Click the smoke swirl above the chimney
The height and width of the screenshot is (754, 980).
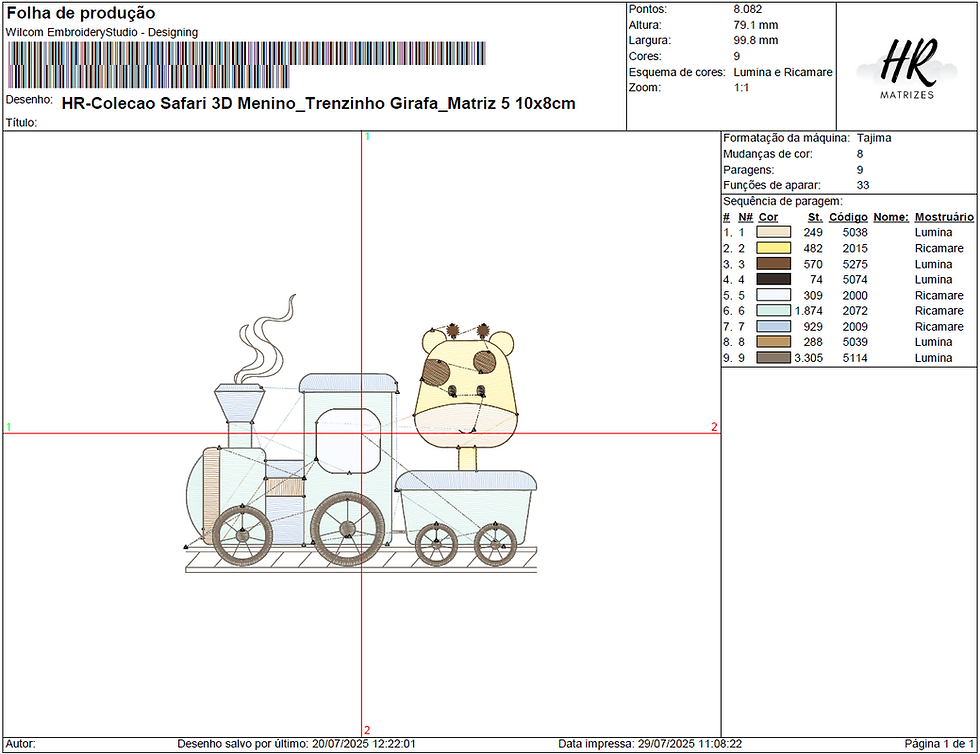point(266,338)
